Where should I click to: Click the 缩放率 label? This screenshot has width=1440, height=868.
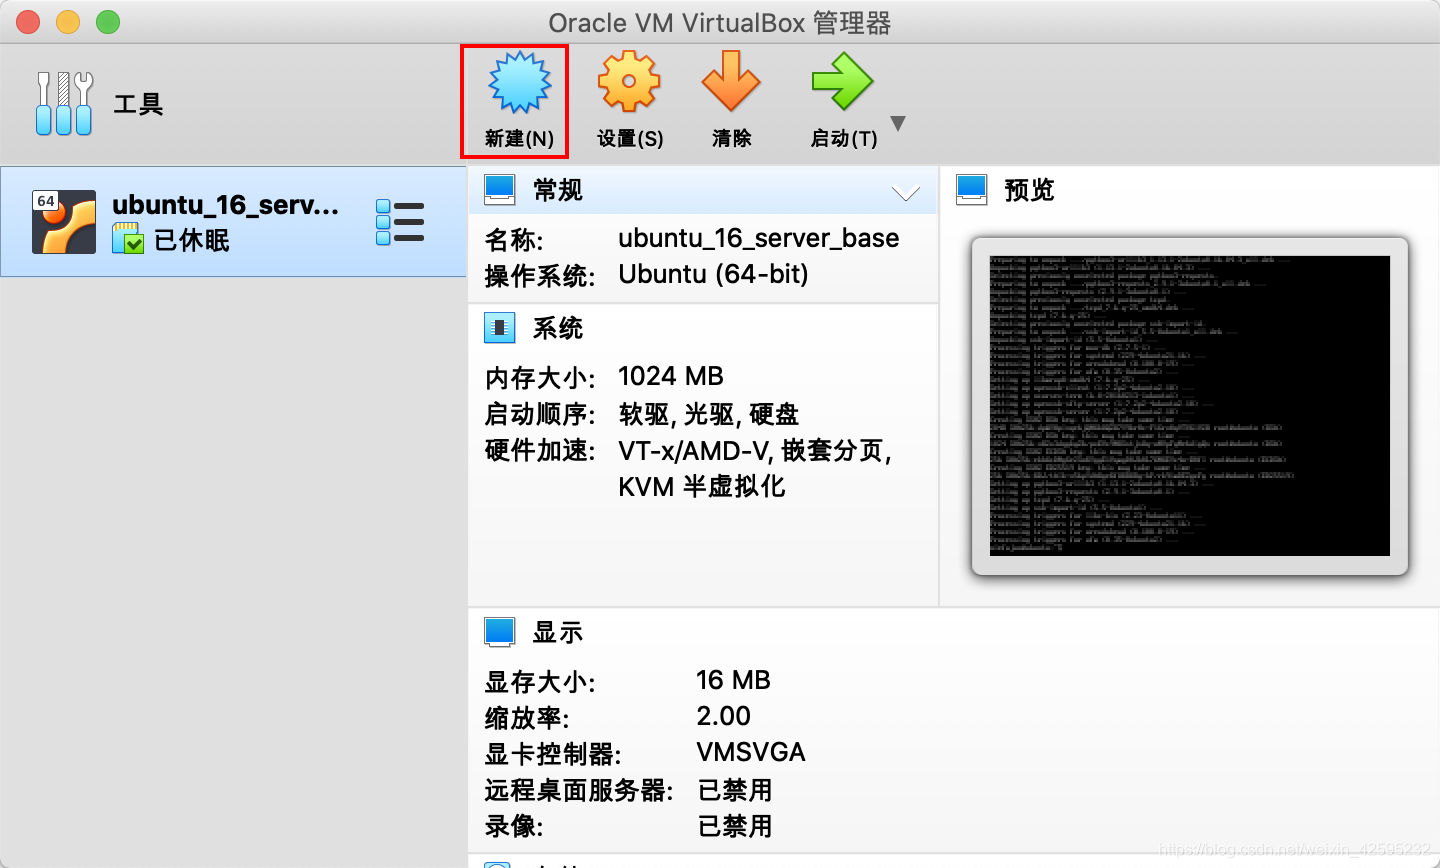[527, 718]
